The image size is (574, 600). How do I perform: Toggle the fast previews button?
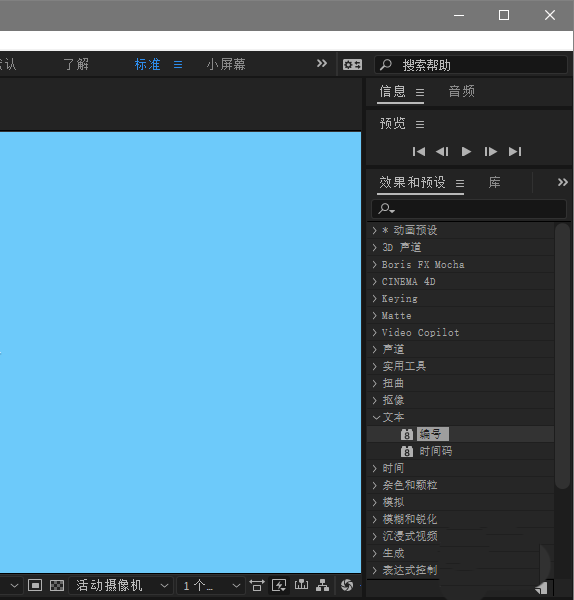tap(279, 585)
